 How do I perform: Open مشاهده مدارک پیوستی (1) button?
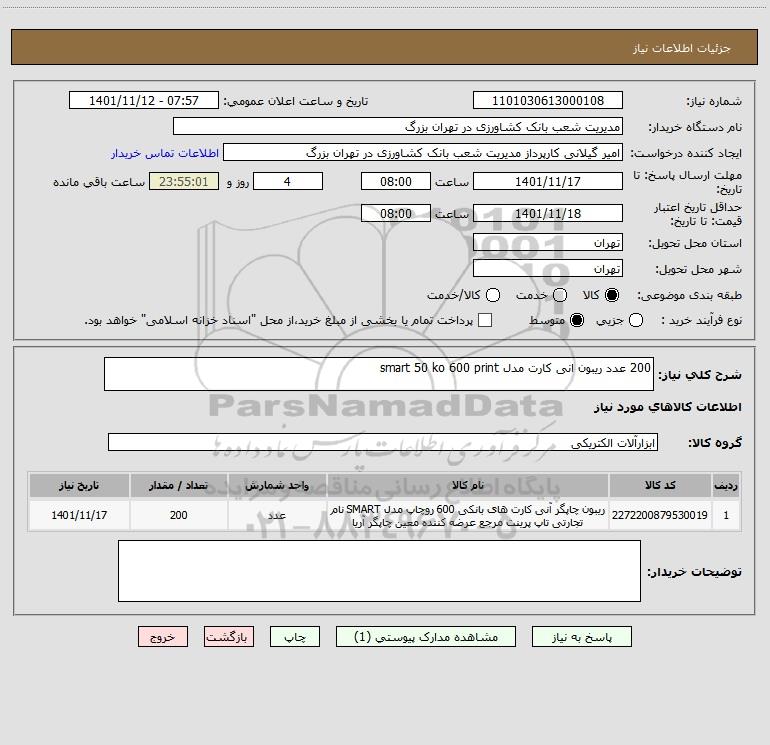426,637
